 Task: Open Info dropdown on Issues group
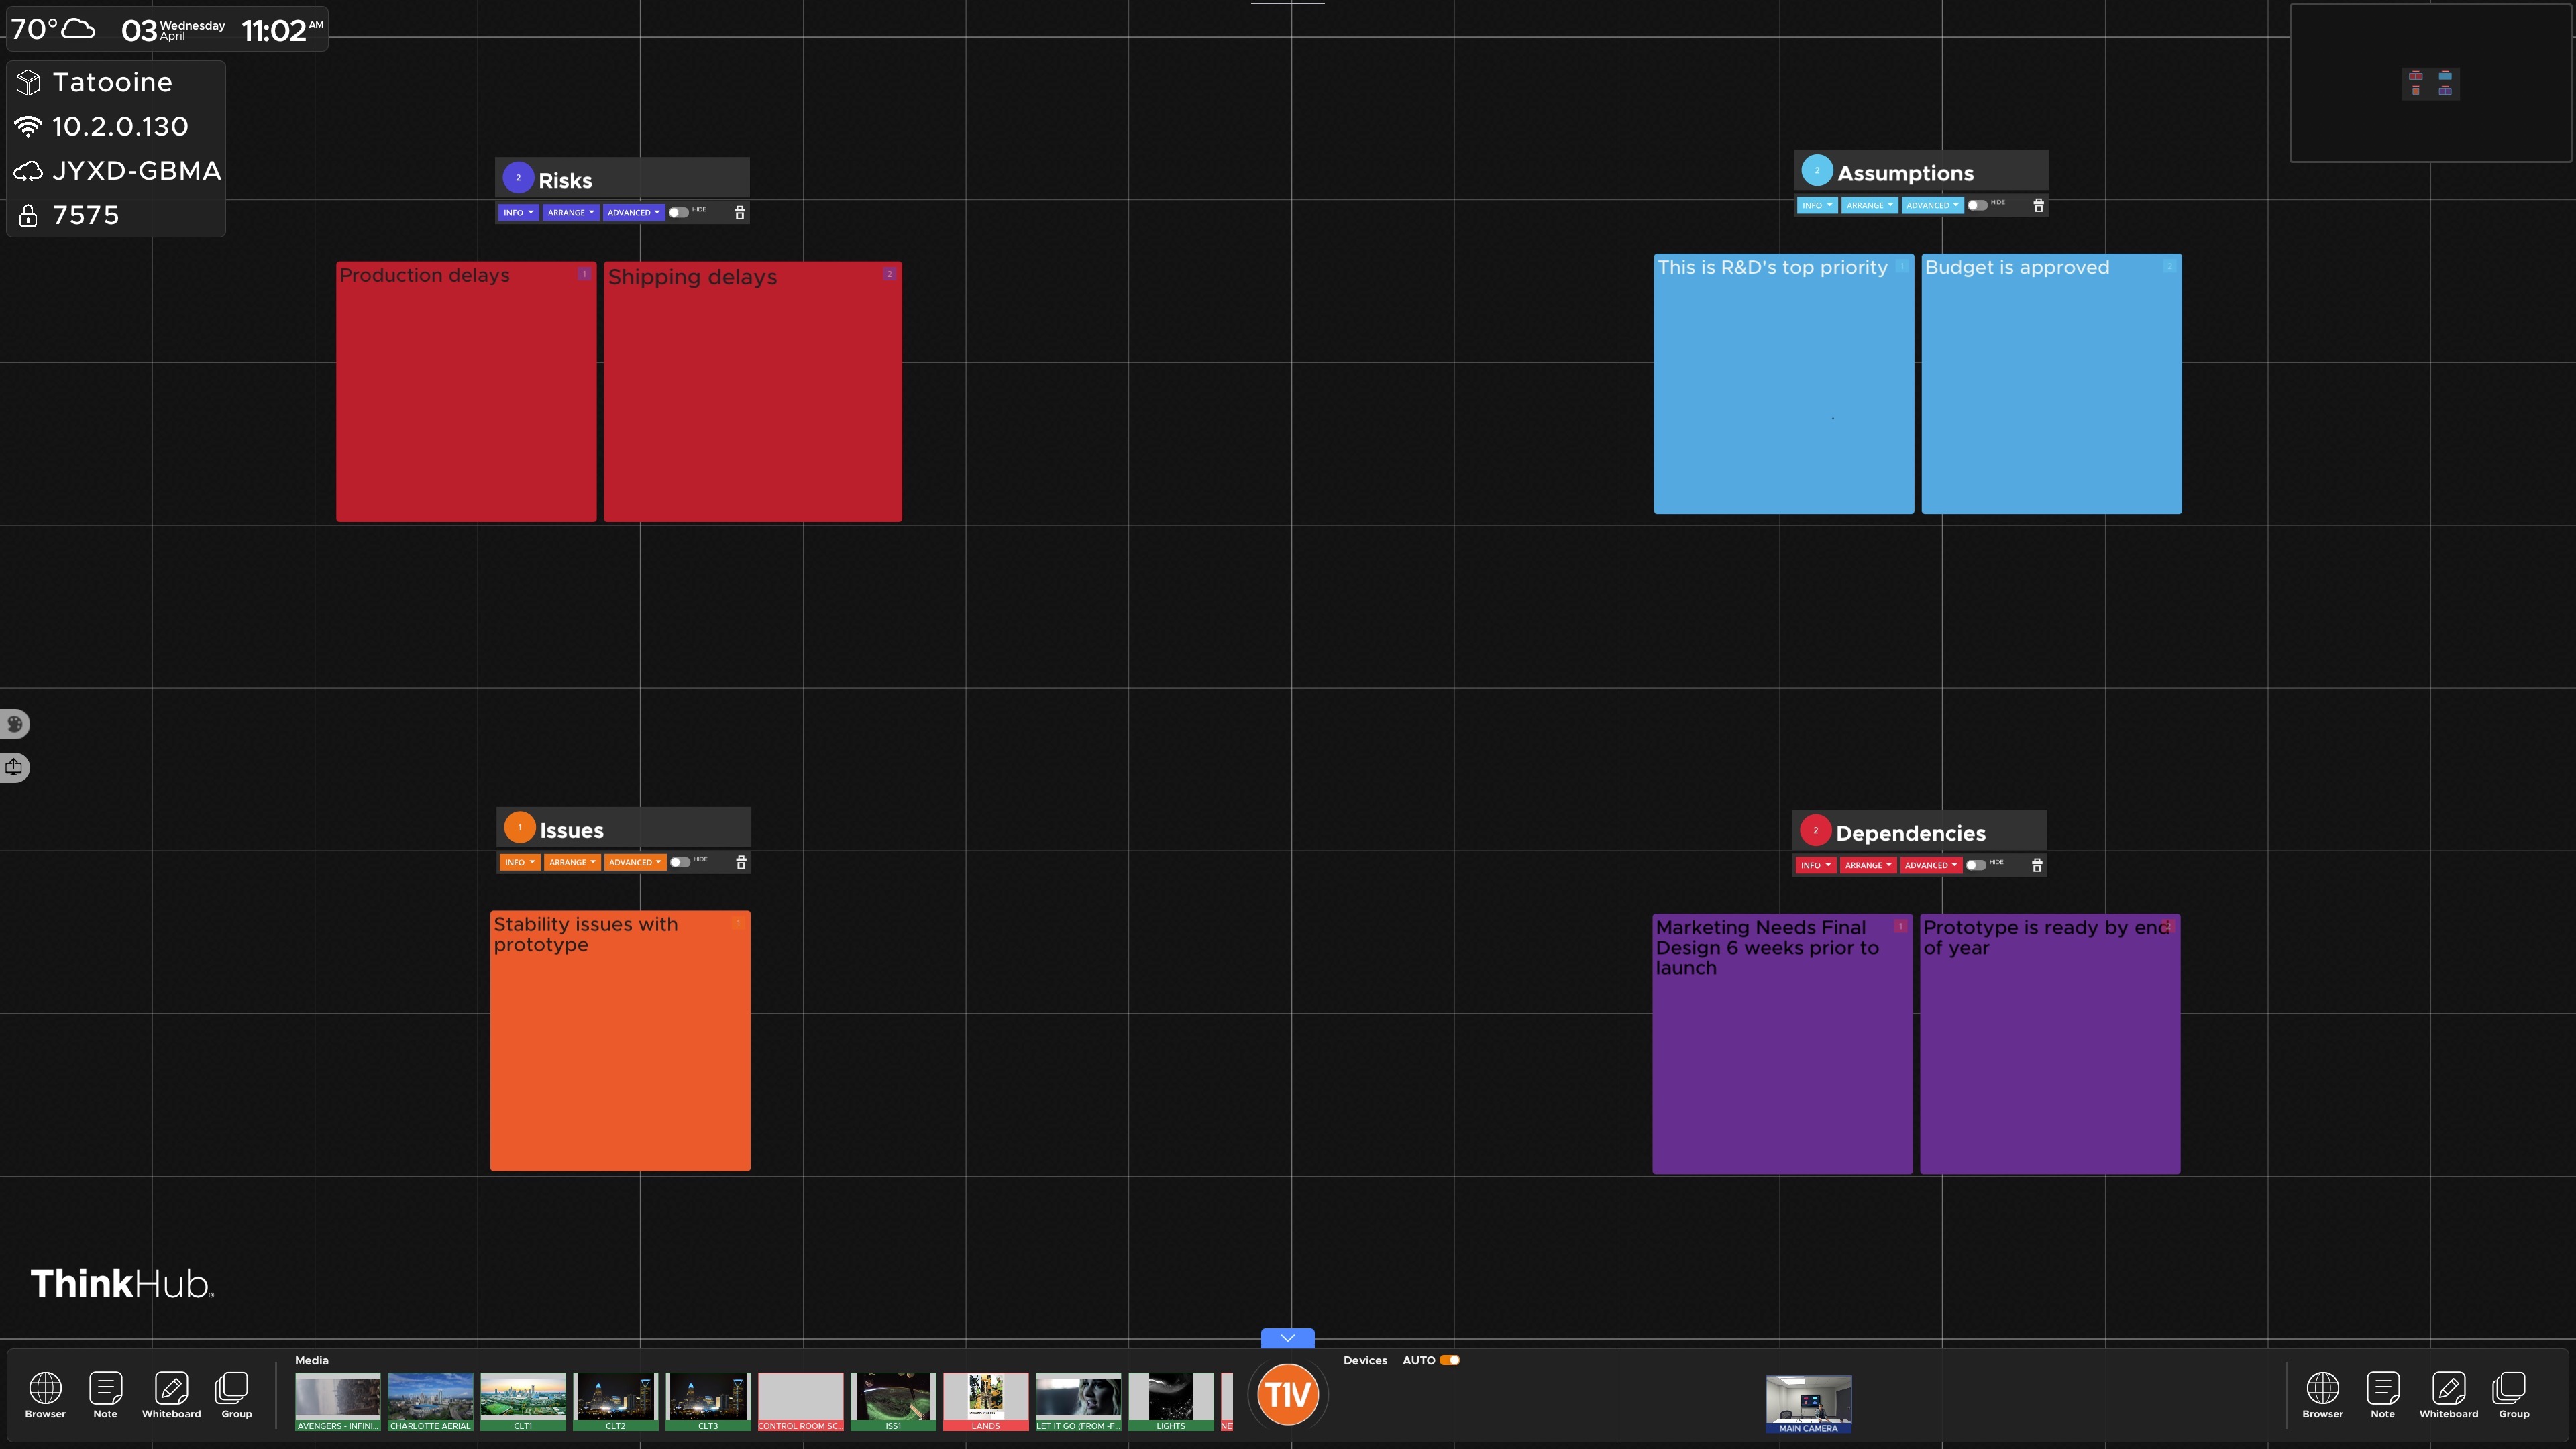point(519,863)
